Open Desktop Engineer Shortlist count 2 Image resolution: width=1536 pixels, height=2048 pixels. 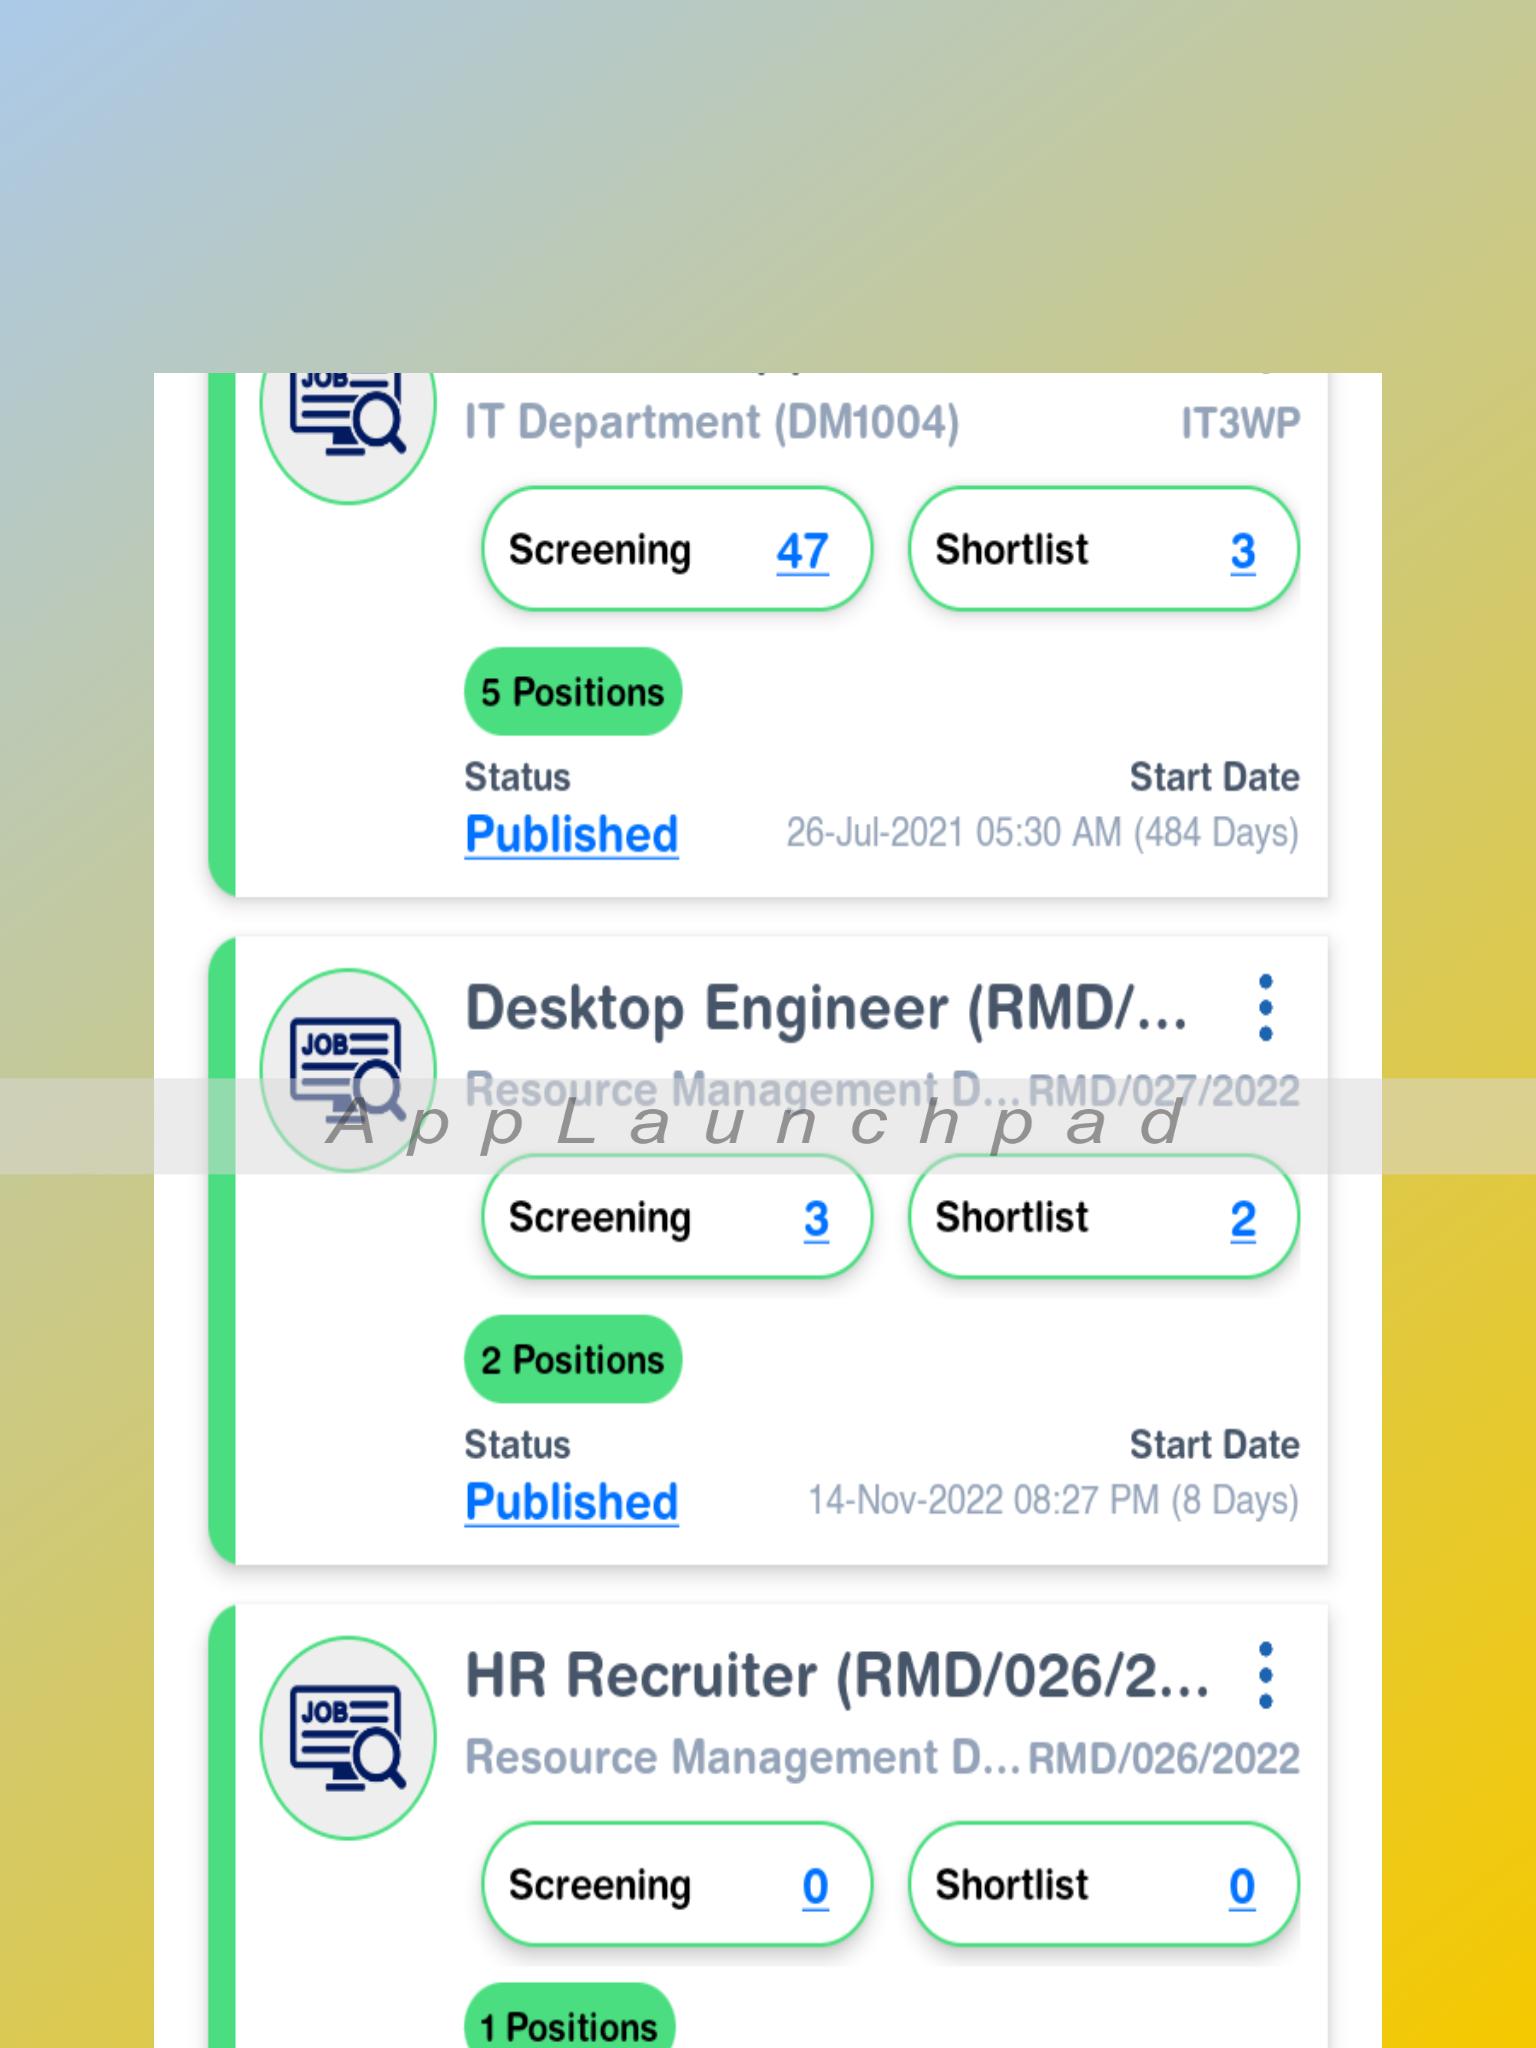1243,1219
